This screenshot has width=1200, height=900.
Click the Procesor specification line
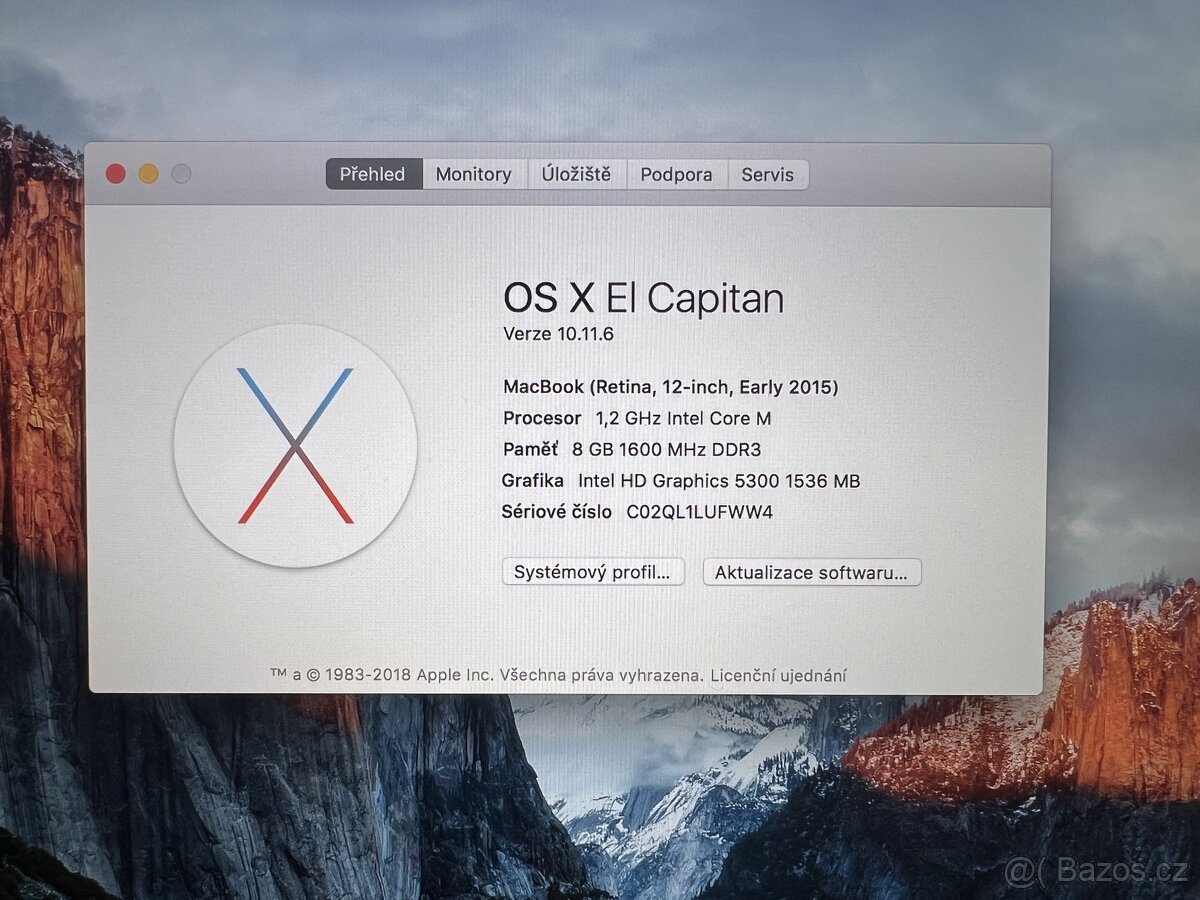(x=637, y=418)
